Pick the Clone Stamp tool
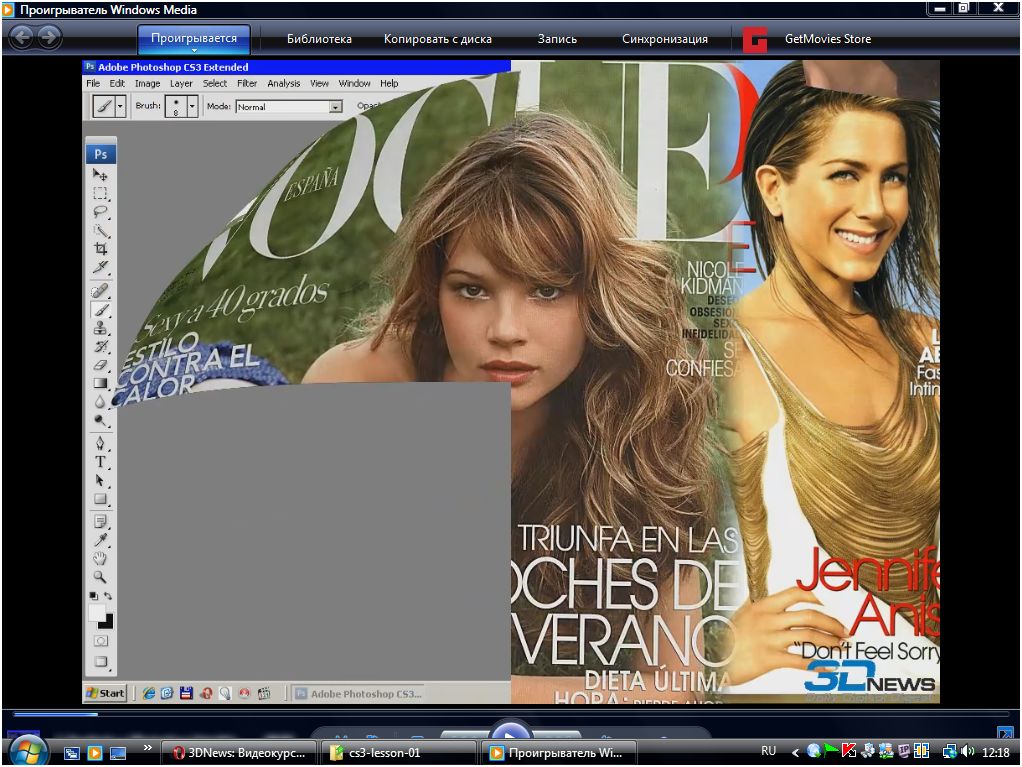 100,328
